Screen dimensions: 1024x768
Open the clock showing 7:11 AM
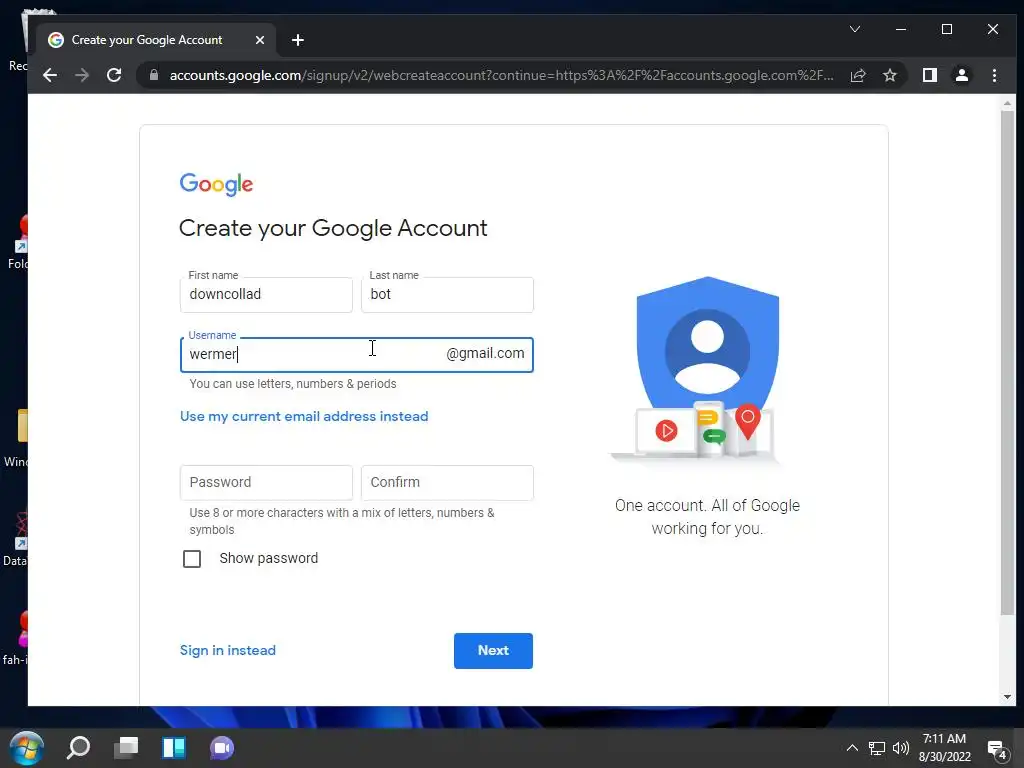point(944,748)
